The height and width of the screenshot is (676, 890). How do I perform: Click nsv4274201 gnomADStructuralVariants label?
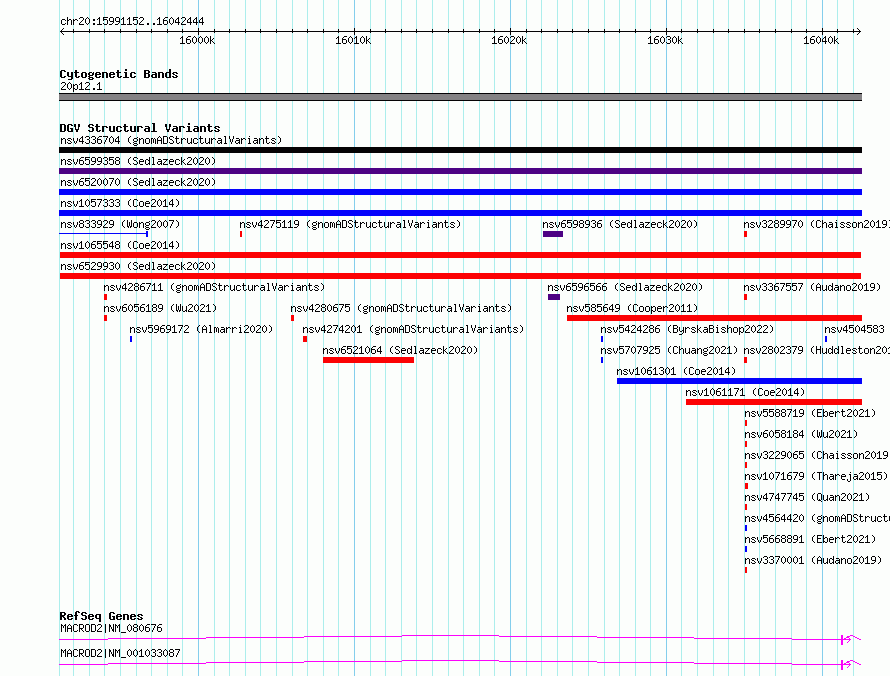pos(413,329)
